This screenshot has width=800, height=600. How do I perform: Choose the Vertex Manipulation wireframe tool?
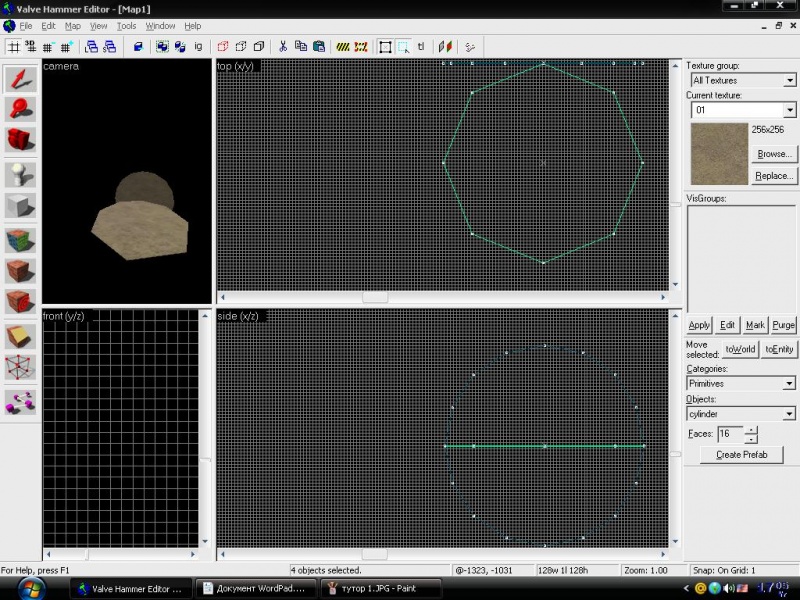point(20,367)
